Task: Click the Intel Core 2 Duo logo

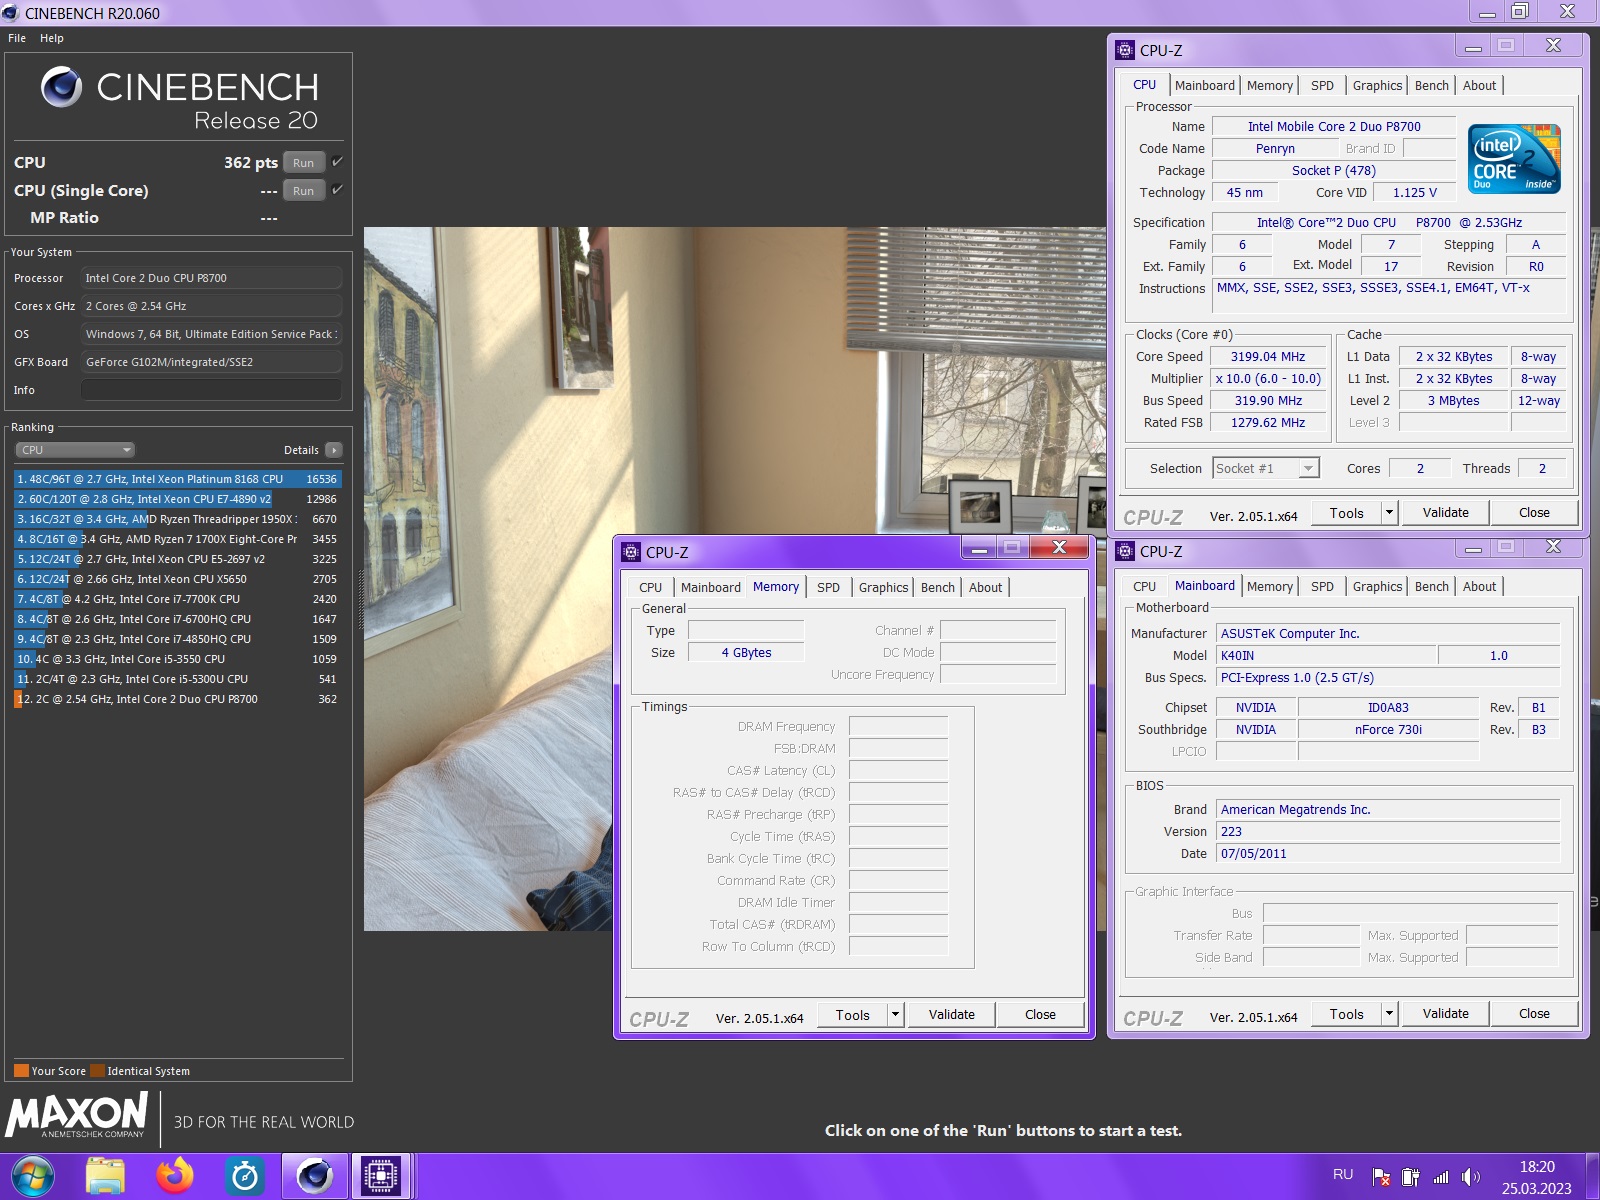Action: [x=1514, y=159]
